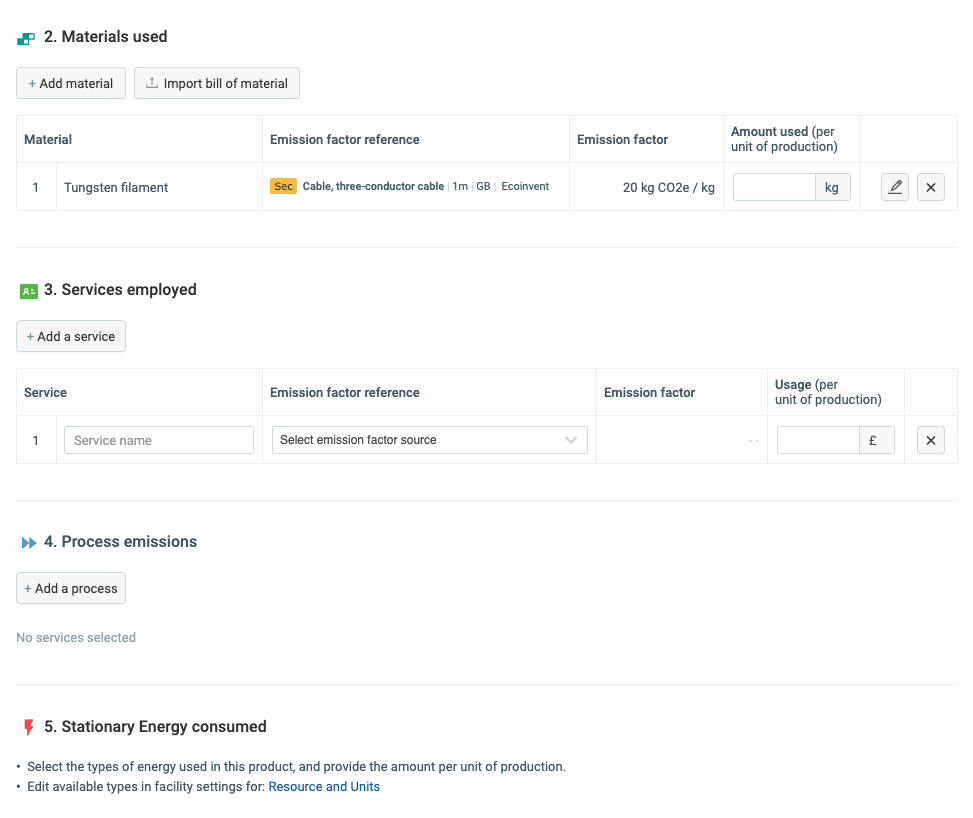Click the Process emissions arrow icon
This screenshot has height=818, width=973.
[29, 543]
